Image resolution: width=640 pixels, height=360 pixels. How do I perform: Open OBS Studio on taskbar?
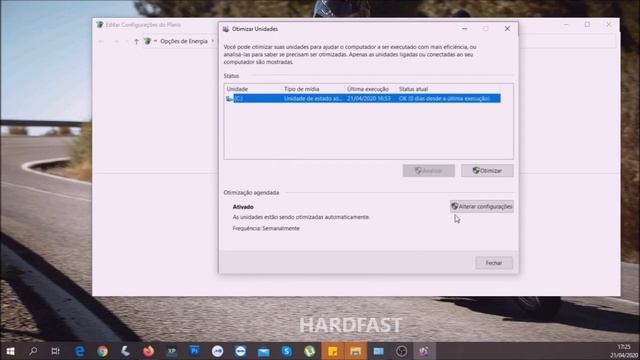tap(402, 351)
